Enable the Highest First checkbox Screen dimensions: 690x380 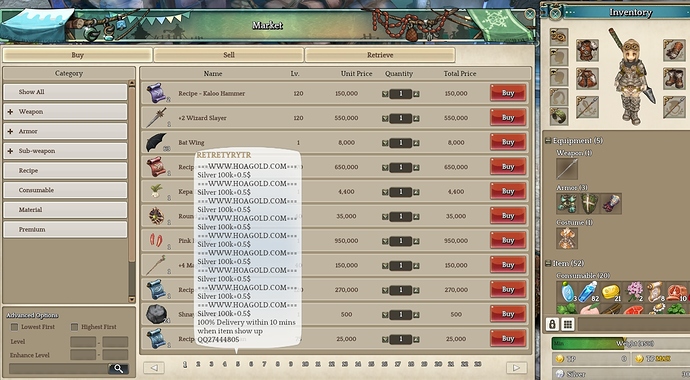(x=74, y=327)
